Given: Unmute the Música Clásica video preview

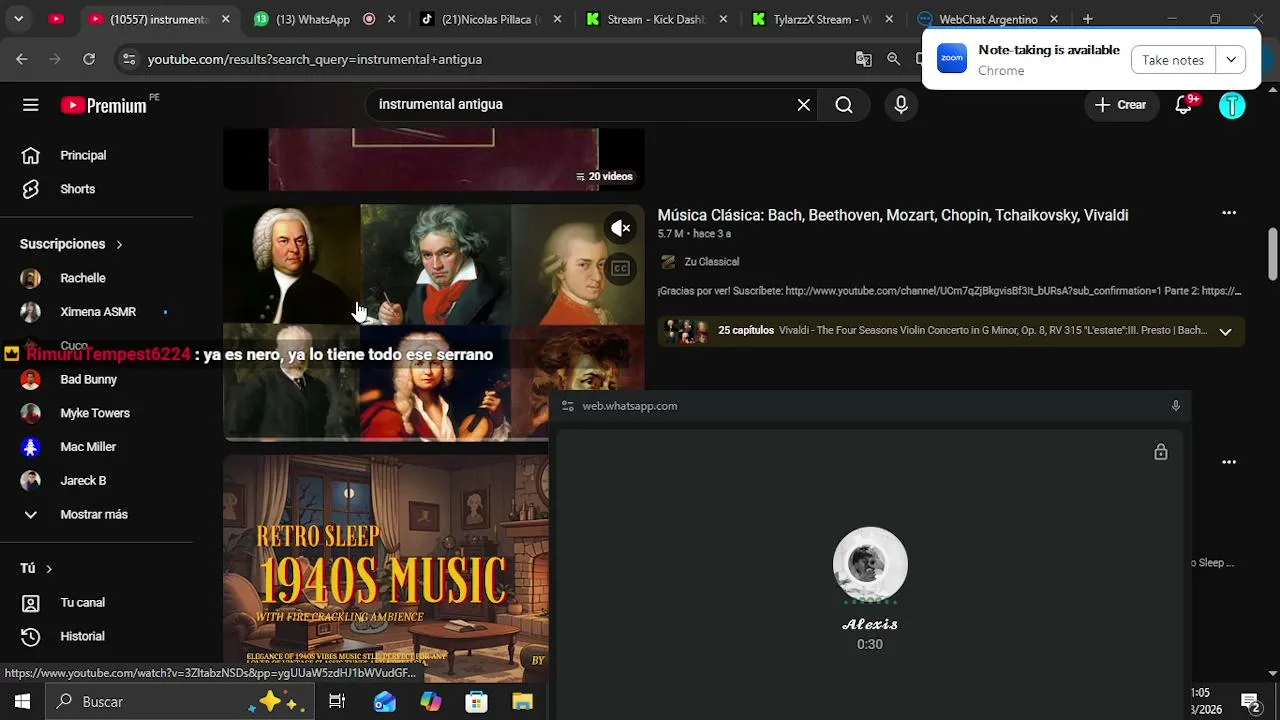Looking at the screenshot, I should coord(621,228).
